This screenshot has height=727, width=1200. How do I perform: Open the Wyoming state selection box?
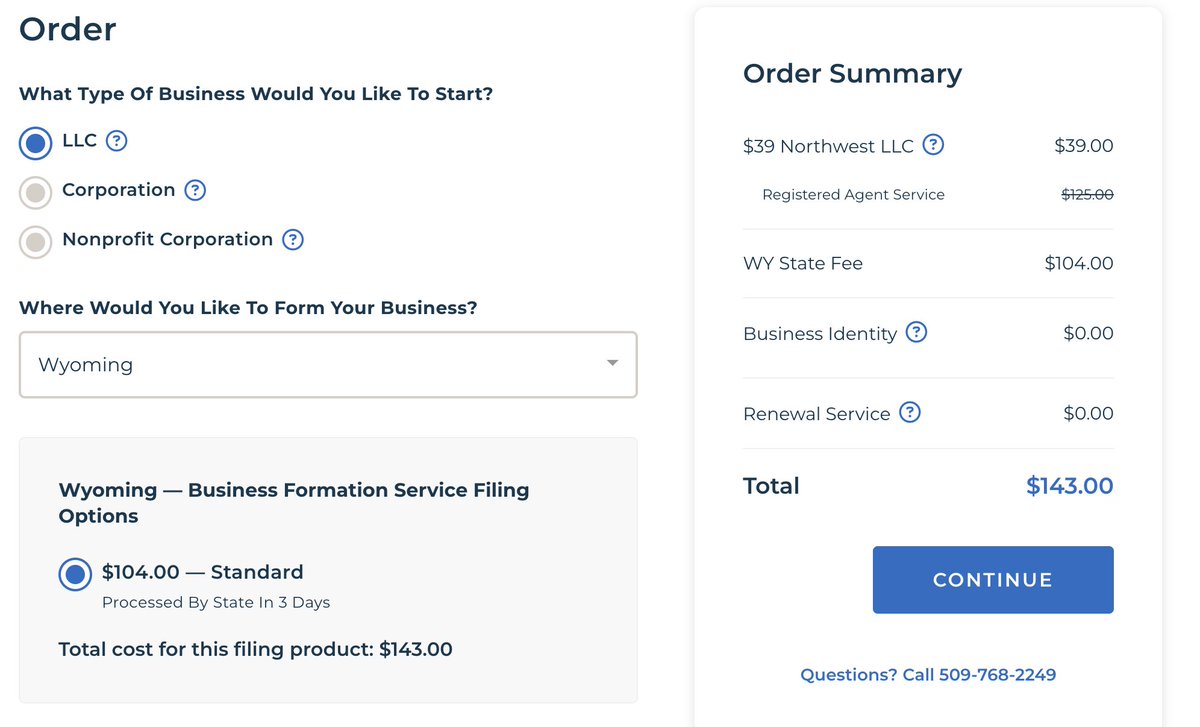pyautogui.click(x=328, y=364)
